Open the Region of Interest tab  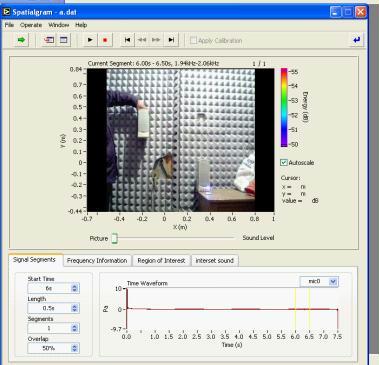[x=161, y=260]
